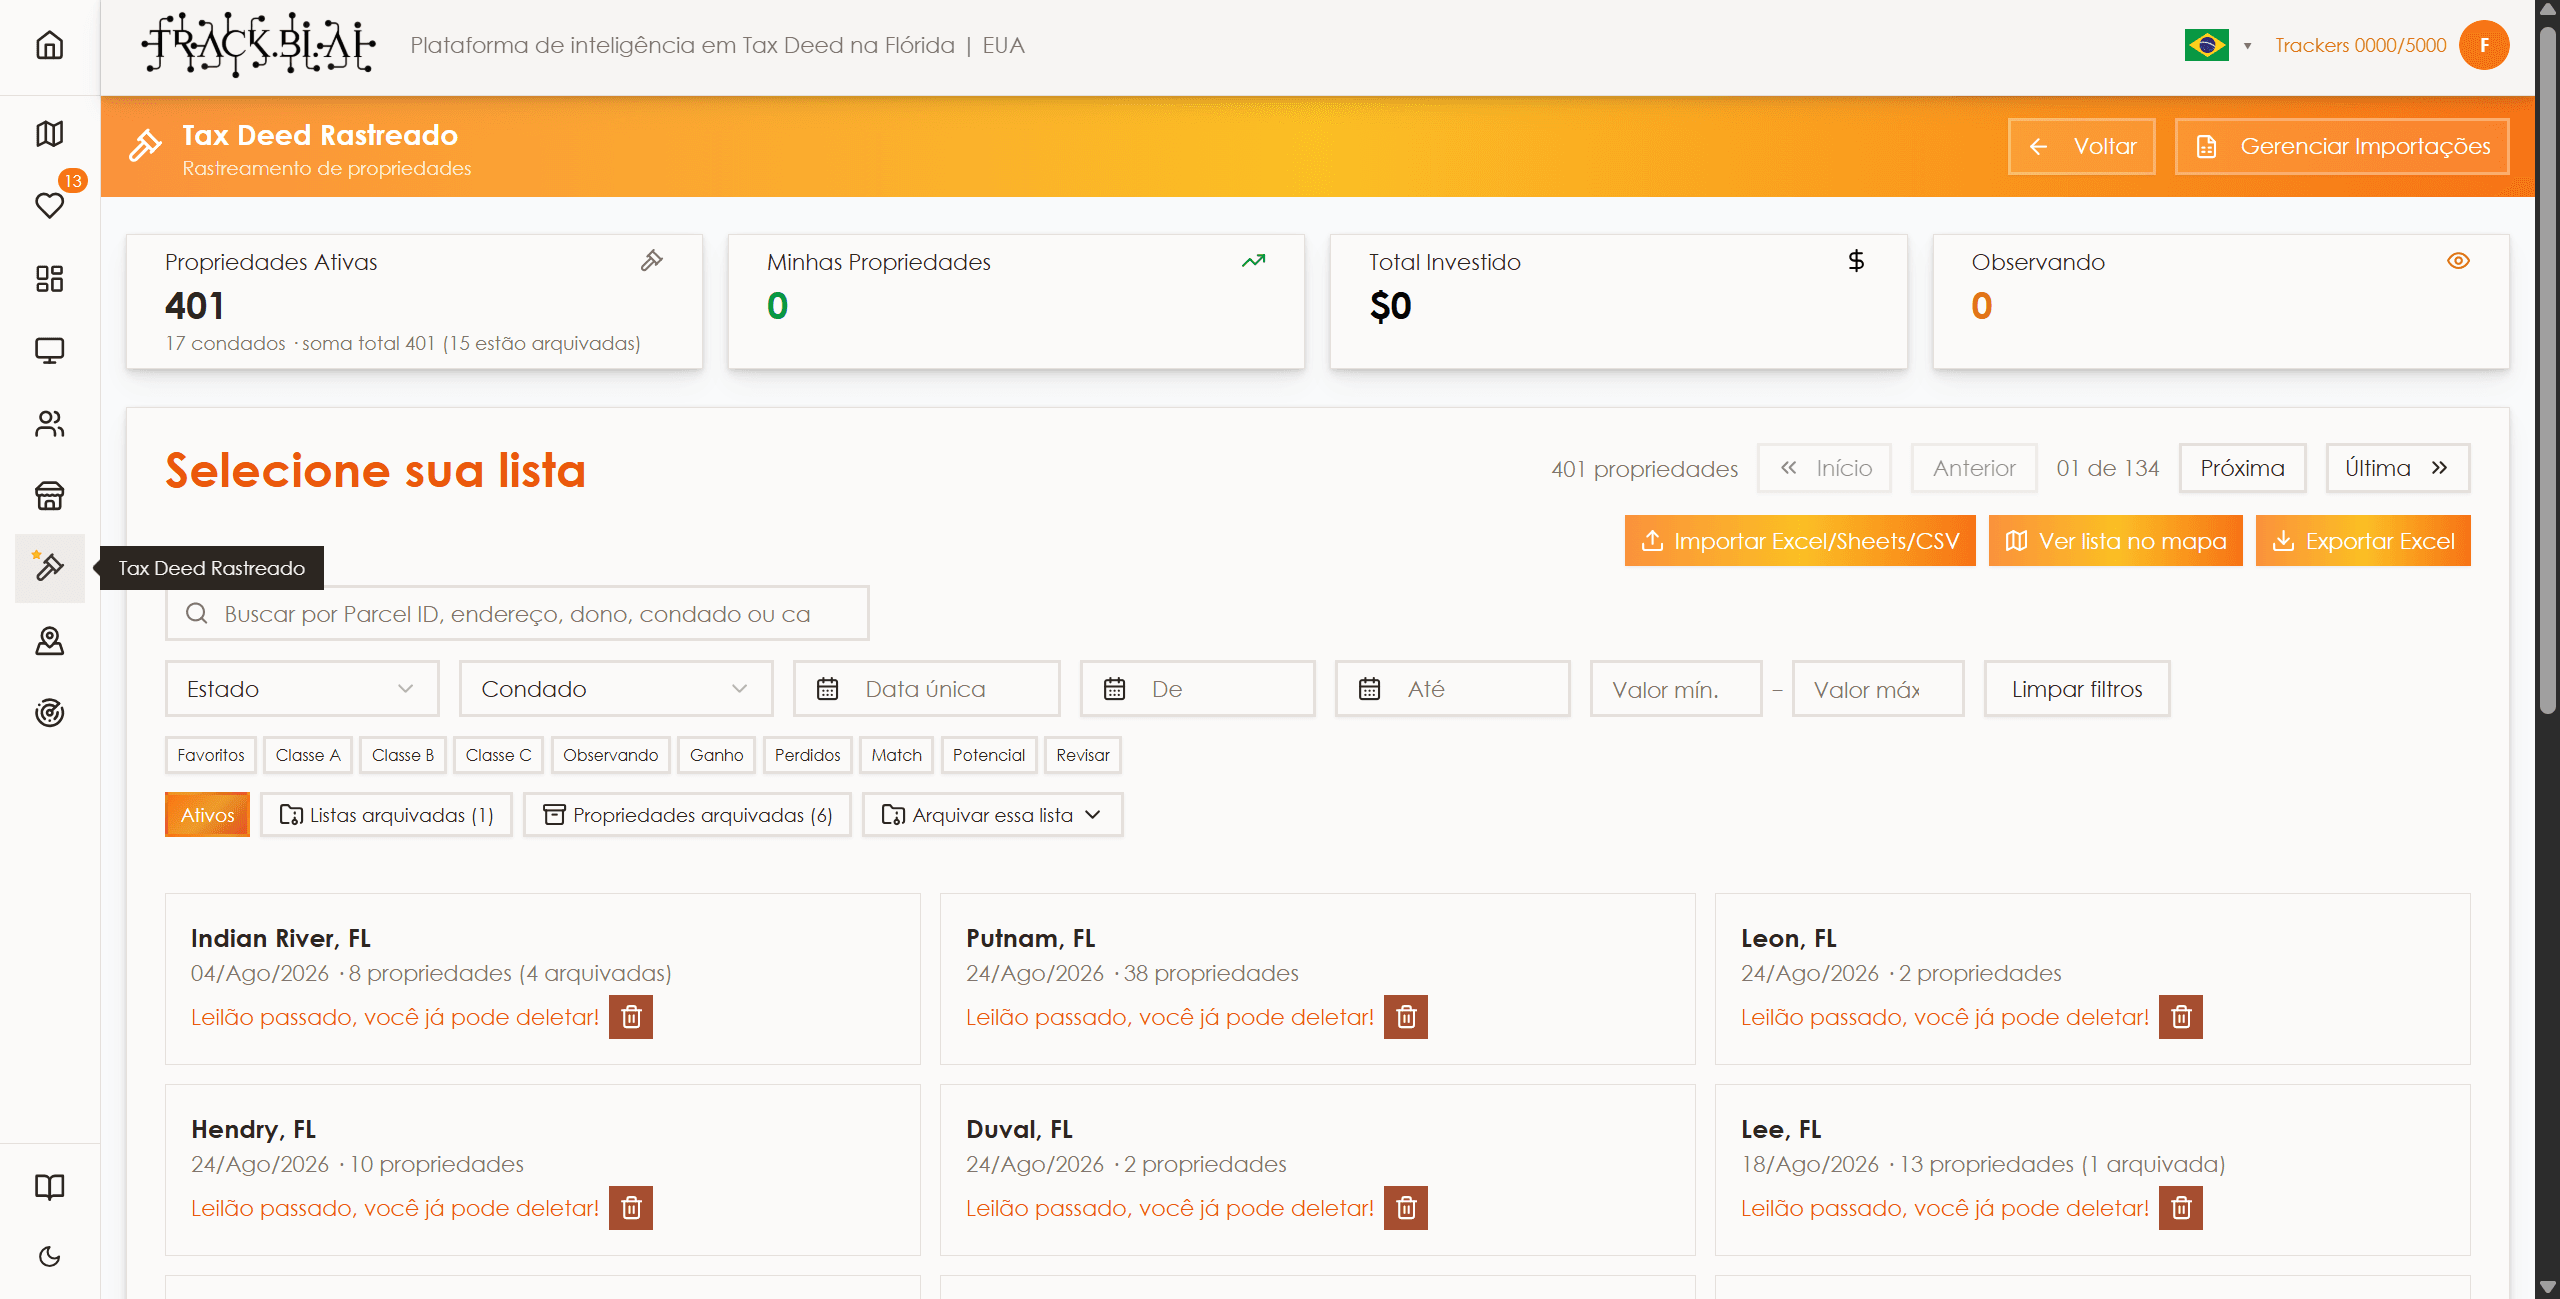Switch to Propriedades arquivadas (6)

pos(687,815)
